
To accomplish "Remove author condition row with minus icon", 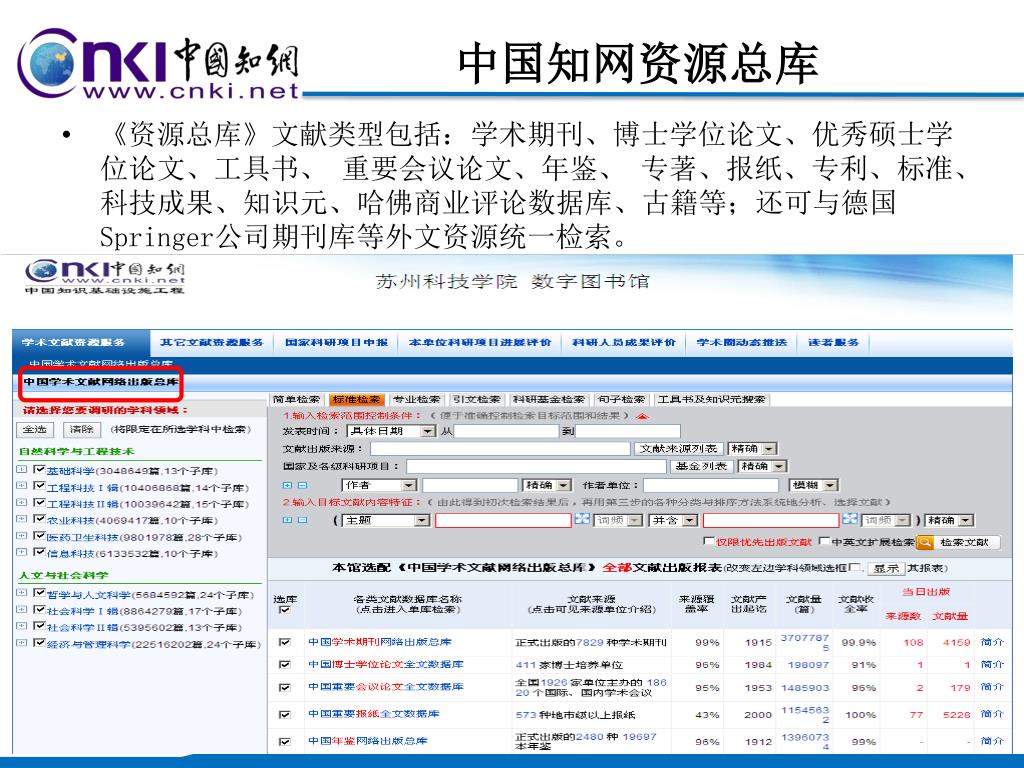I will point(302,485).
